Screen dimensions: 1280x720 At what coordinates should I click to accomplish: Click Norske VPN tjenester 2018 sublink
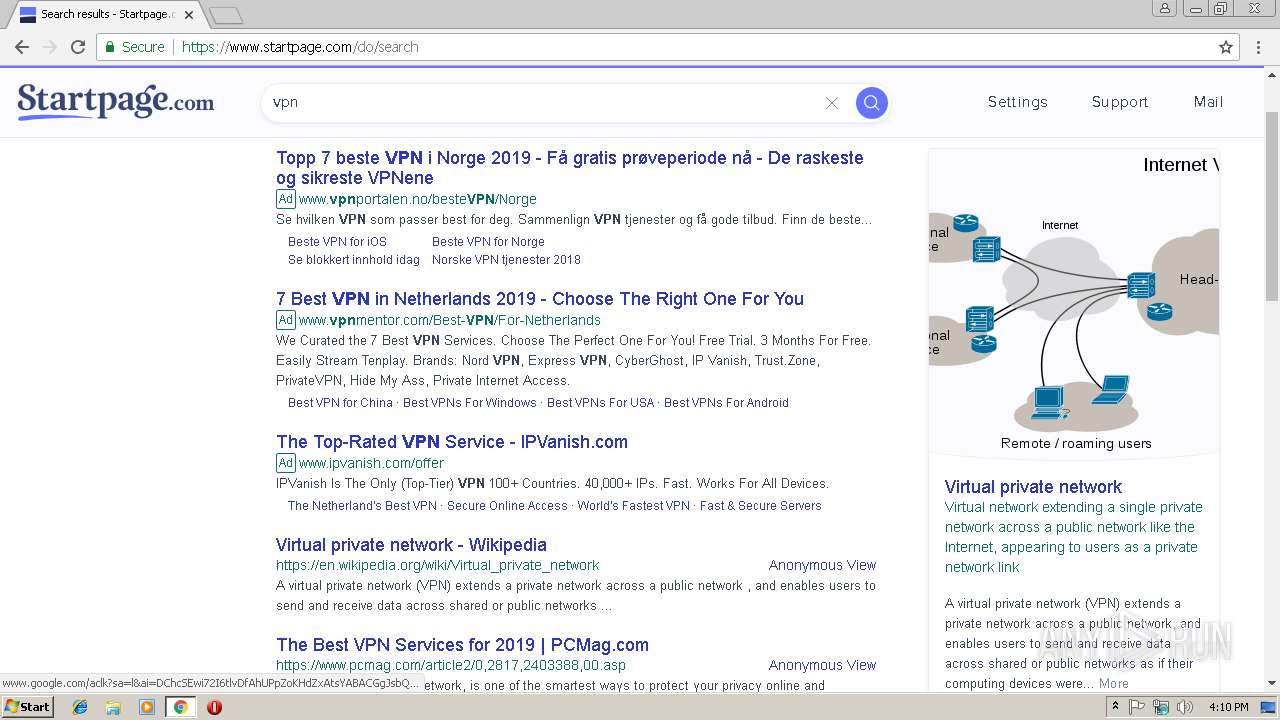[506, 260]
